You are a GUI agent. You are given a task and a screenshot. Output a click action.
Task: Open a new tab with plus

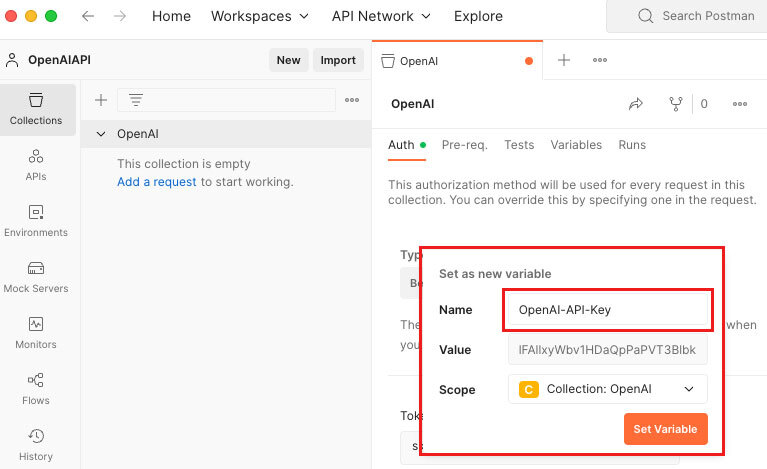click(564, 60)
